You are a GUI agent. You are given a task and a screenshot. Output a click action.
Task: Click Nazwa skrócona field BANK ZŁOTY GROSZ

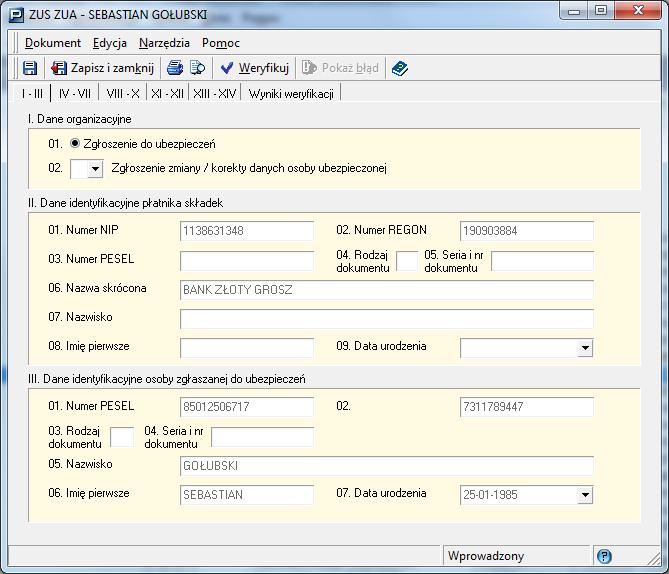(x=387, y=290)
